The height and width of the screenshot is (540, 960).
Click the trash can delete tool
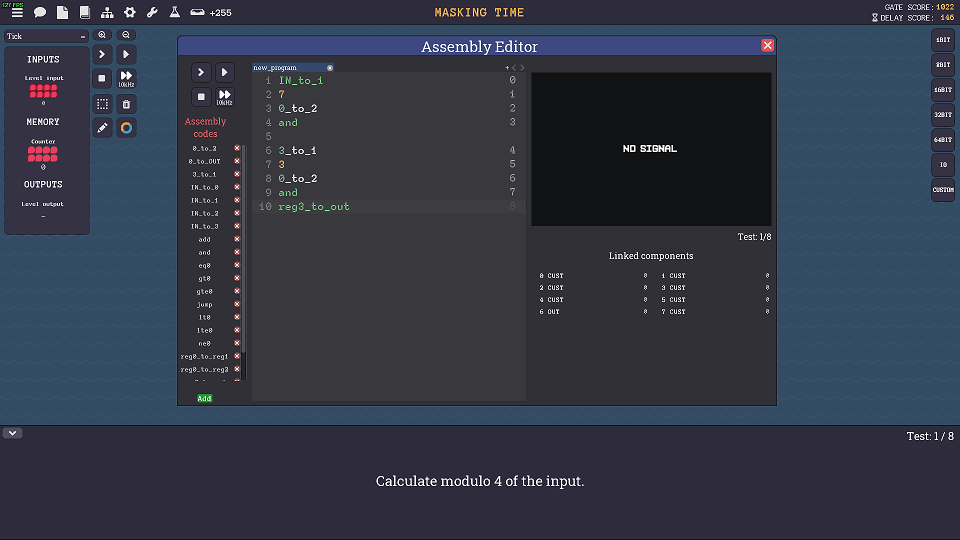click(126, 104)
